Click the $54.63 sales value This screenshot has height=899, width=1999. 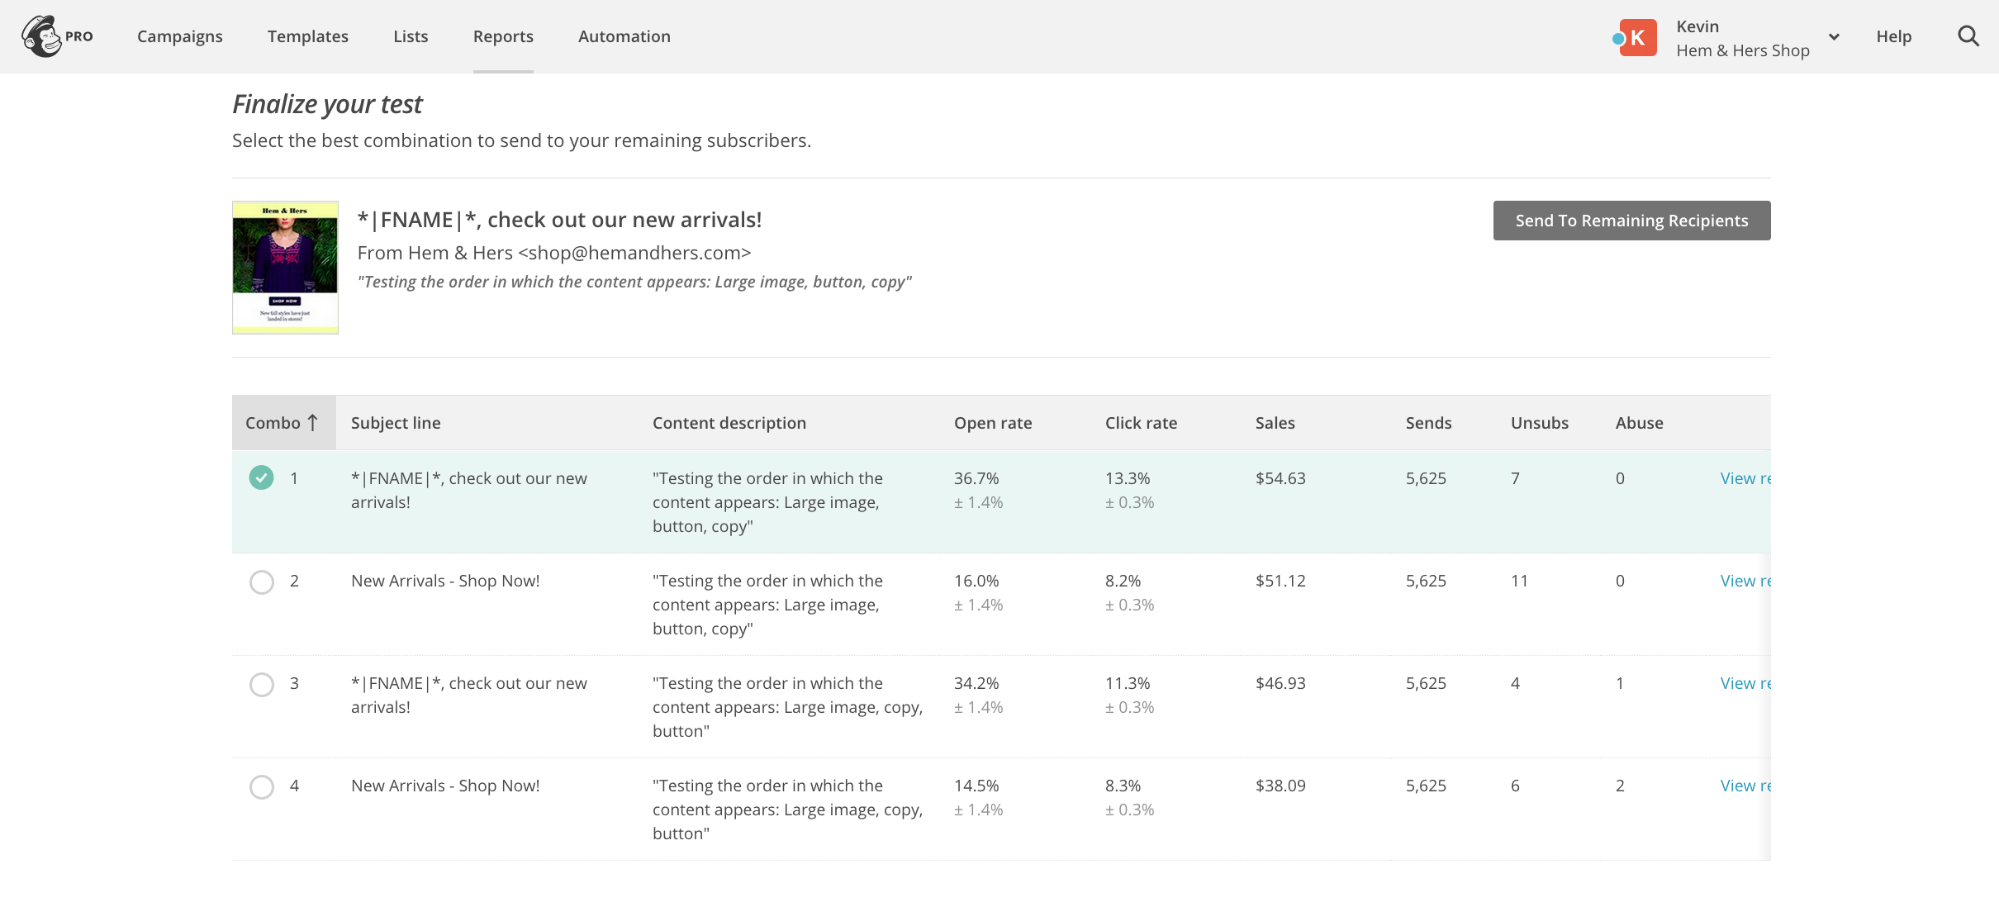click(x=1280, y=478)
